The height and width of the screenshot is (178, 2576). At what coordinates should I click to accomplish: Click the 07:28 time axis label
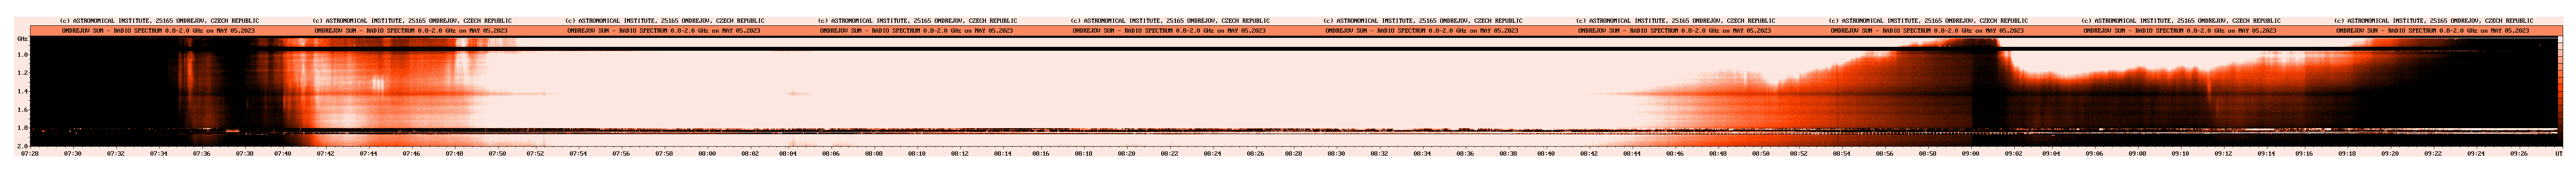pos(30,153)
